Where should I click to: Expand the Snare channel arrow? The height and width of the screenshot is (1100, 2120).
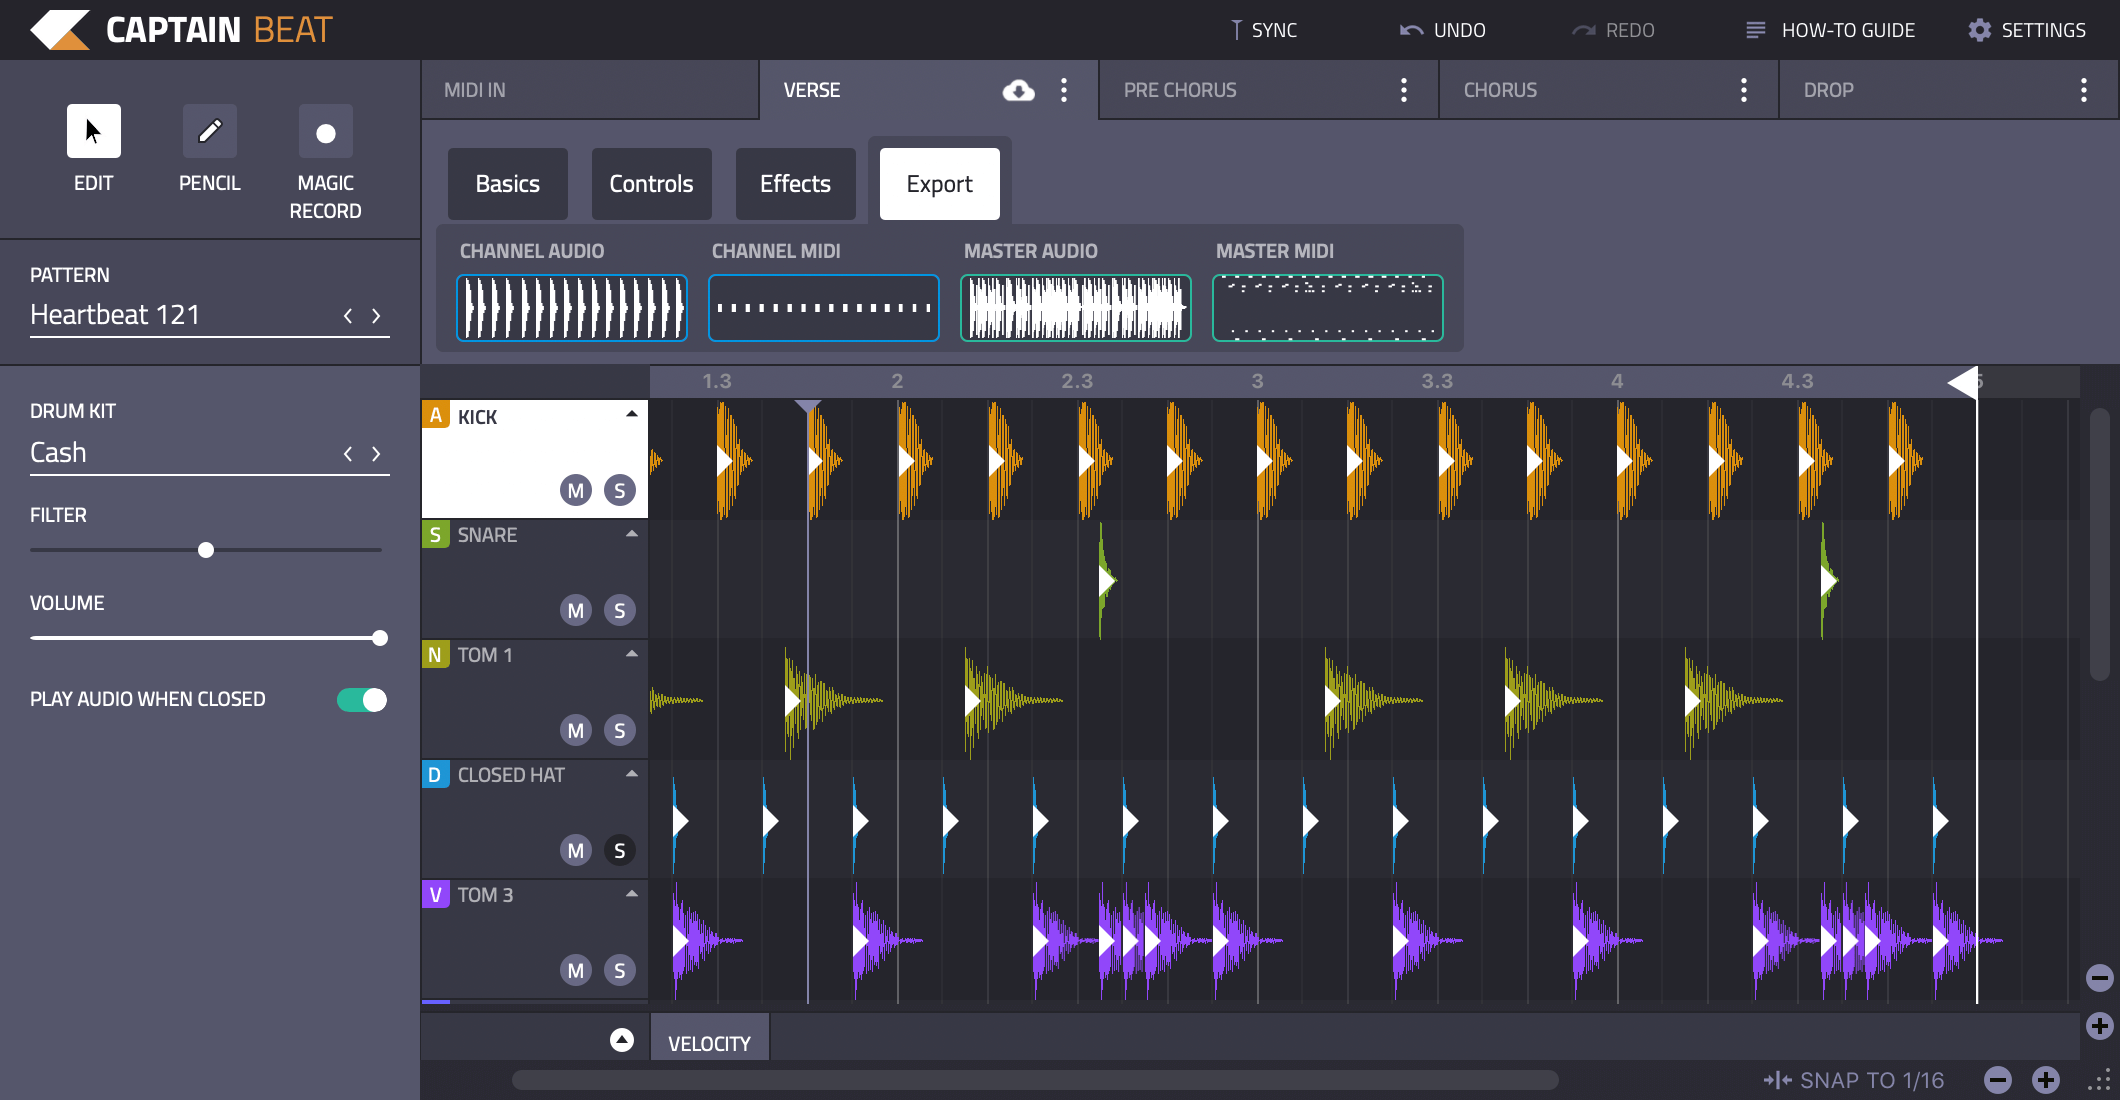pyautogui.click(x=632, y=534)
